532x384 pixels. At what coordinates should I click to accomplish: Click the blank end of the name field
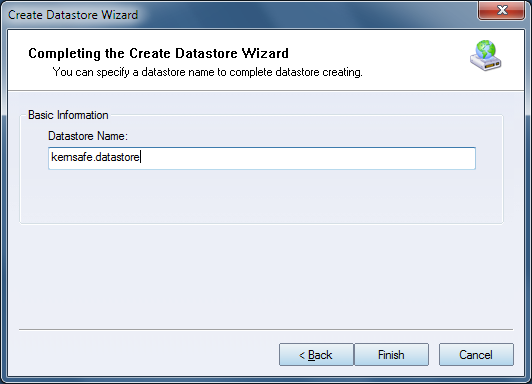coord(305,158)
